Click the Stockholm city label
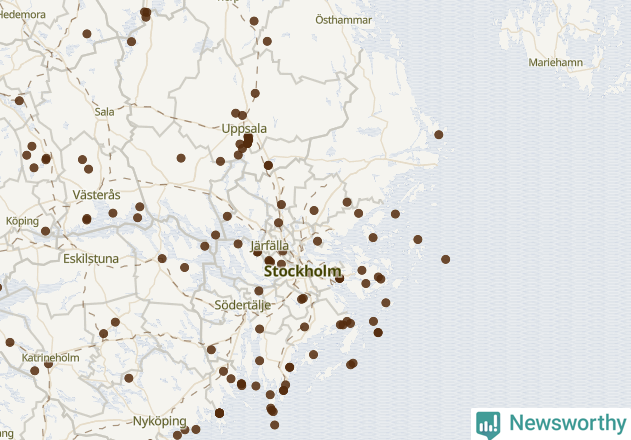This screenshot has height=440, width=631. coord(303,271)
